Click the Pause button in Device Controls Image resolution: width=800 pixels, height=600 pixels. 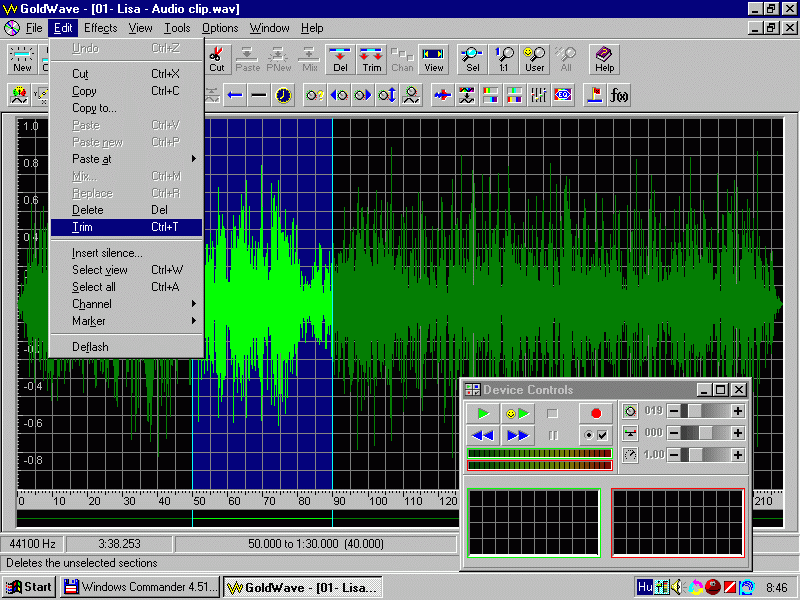553,435
